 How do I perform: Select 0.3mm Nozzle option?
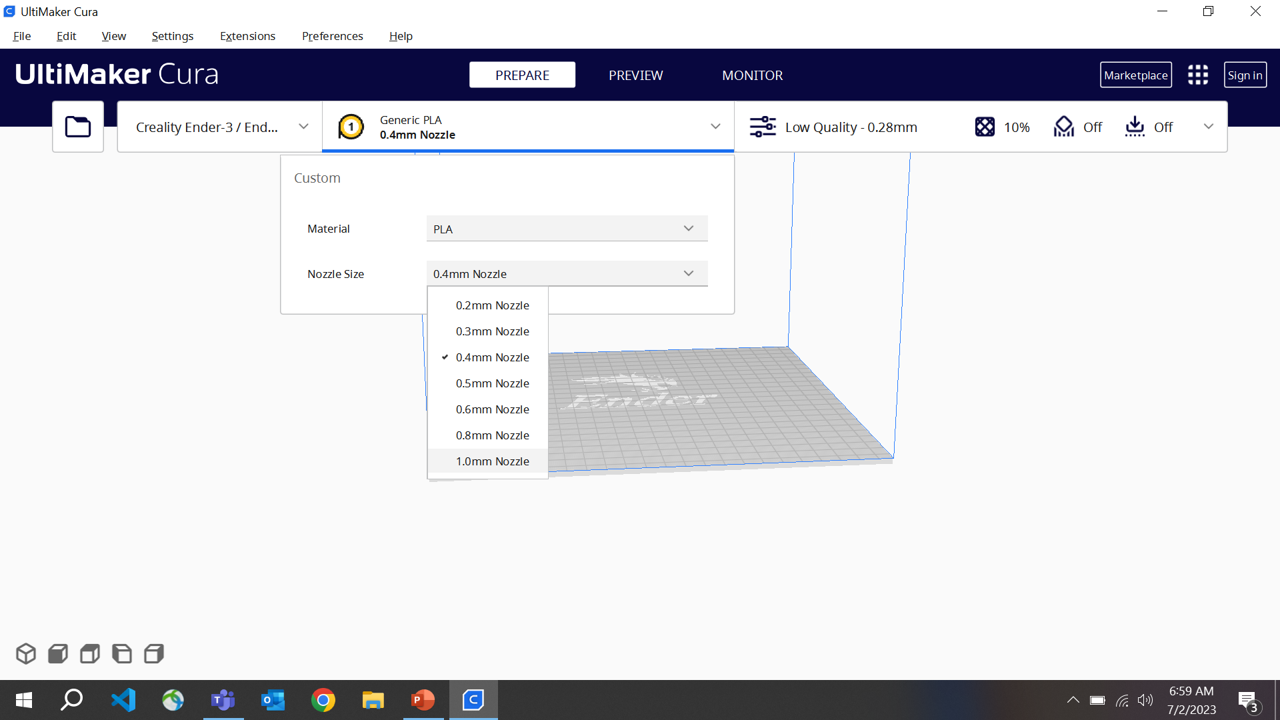(488, 331)
